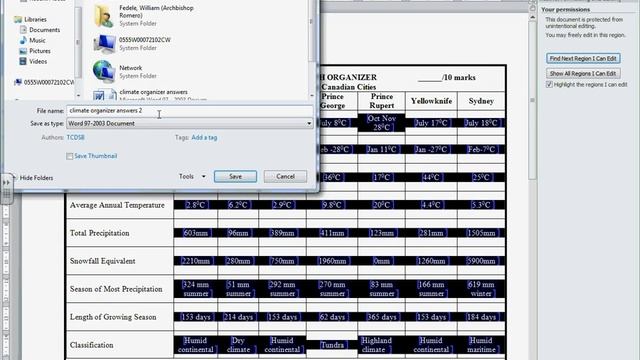
Task: Click the Word document vertical scrollbar
Action: click(x=532, y=100)
